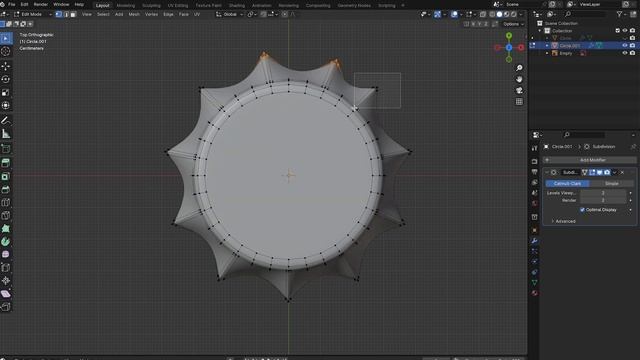Select the Cursor tool in the left toolbar
The height and width of the screenshot is (360, 640).
(x=6, y=51)
